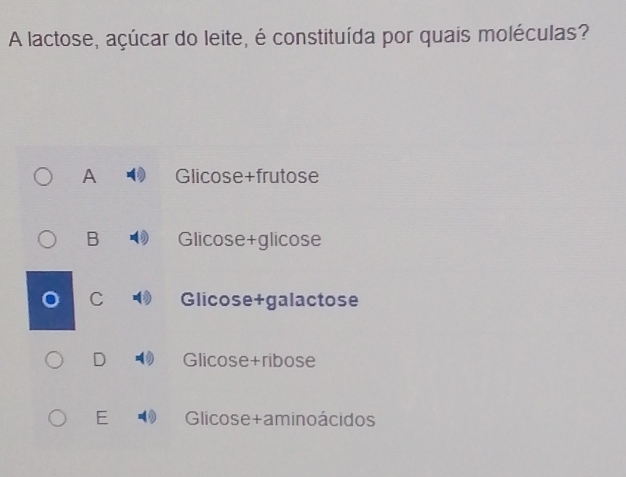Screen dimensions: 626x477
Task: Select radio button for option B
Action: (48, 240)
